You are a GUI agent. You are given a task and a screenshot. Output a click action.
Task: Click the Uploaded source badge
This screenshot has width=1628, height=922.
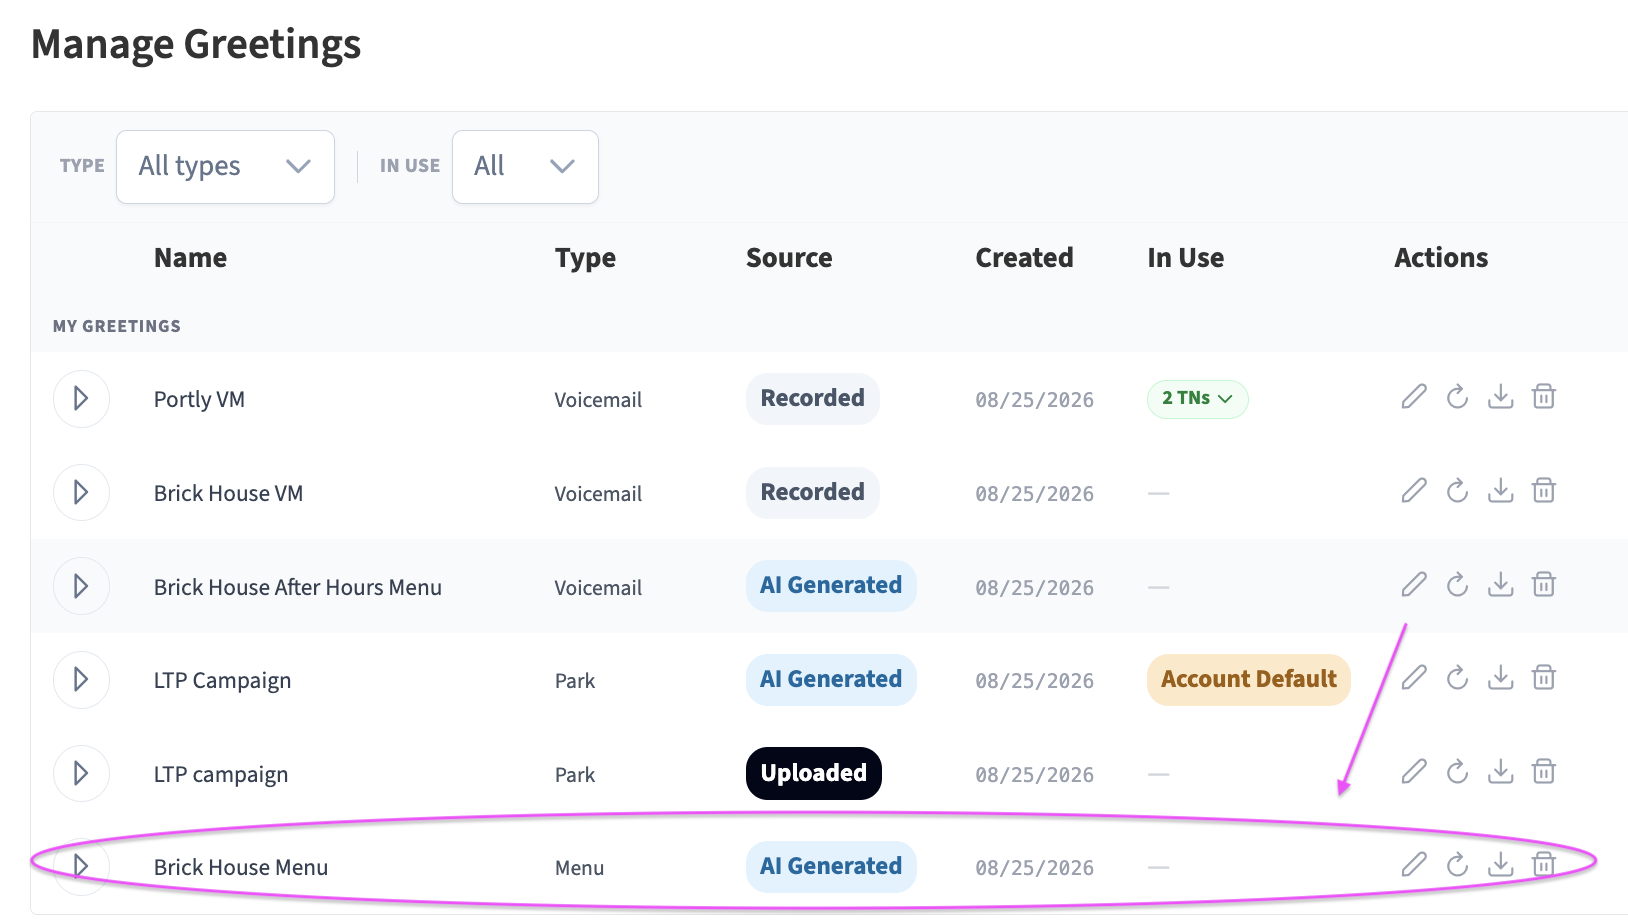coord(814,773)
